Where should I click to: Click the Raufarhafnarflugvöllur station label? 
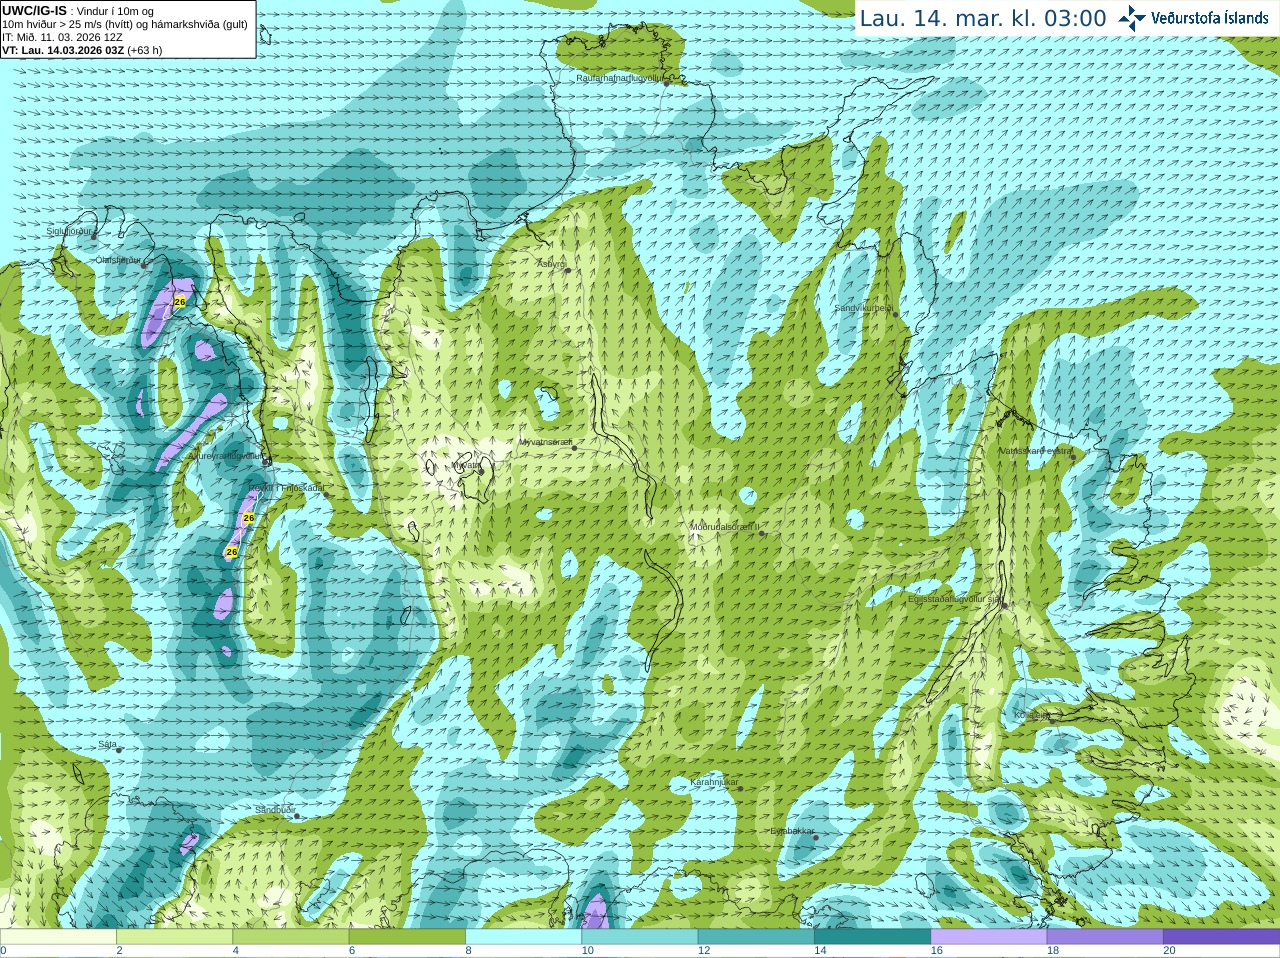tap(620, 78)
